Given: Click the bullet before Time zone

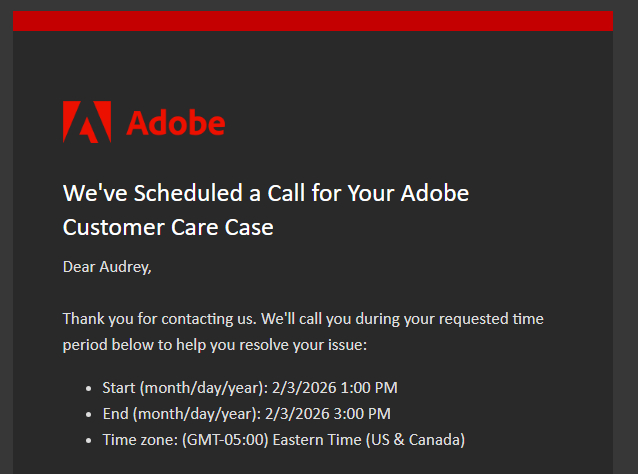Looking at the screenshot, I should [x=89, y=440].
